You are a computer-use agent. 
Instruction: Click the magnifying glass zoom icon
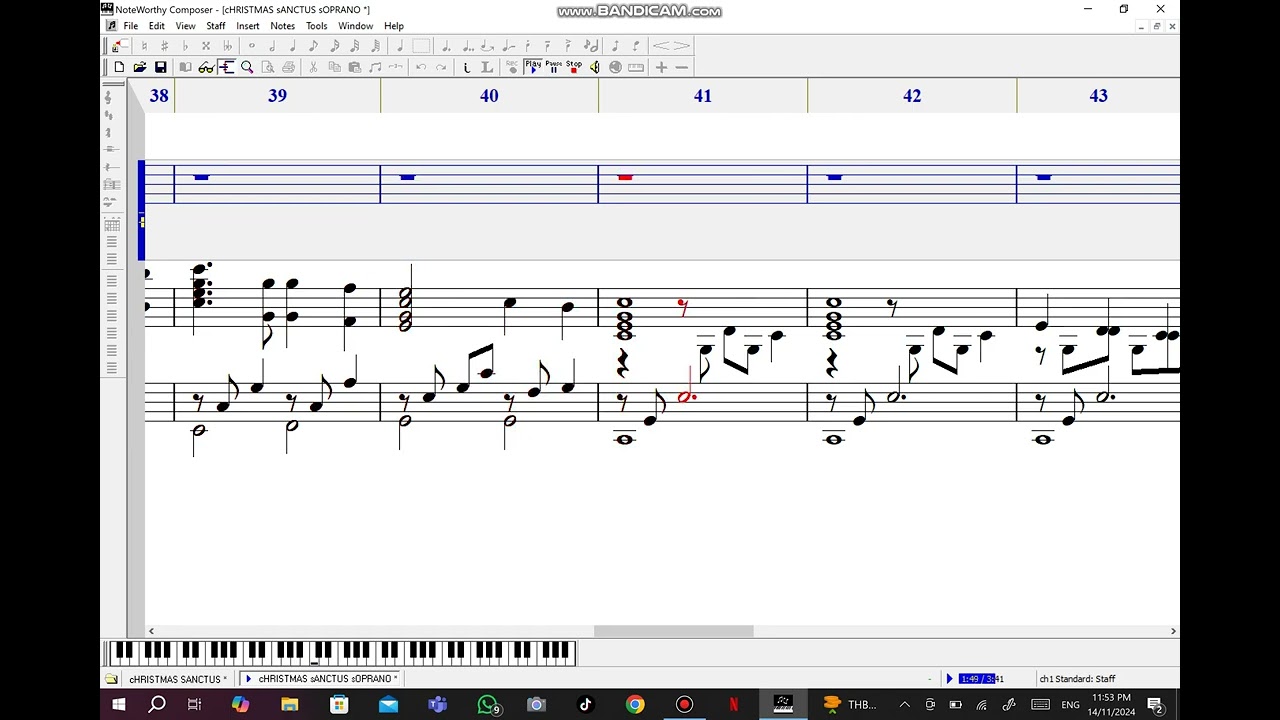tap(247, 67)
